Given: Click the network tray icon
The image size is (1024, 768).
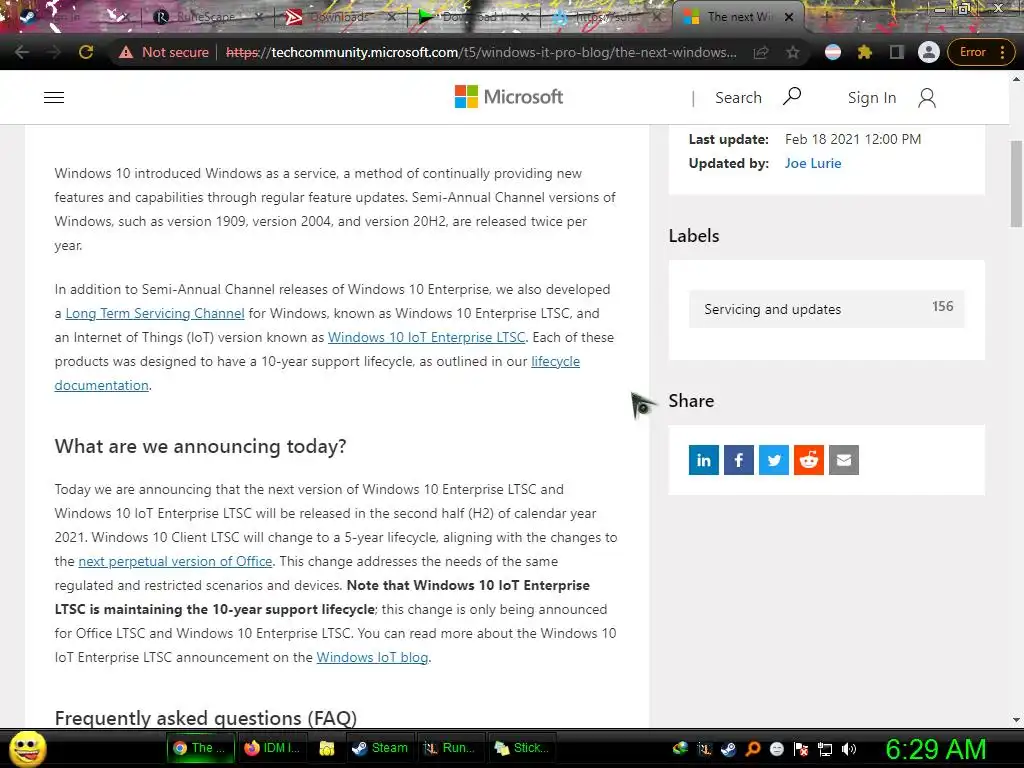Looking at the screenshot, I should (x=825, y=749).
